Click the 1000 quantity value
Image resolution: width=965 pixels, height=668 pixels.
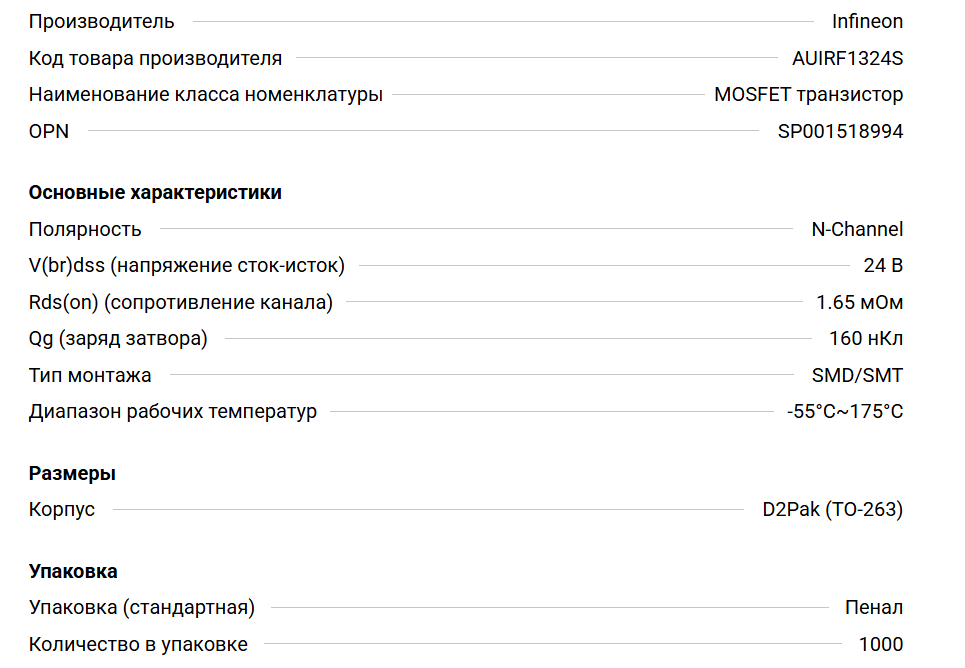pos(880,645)
